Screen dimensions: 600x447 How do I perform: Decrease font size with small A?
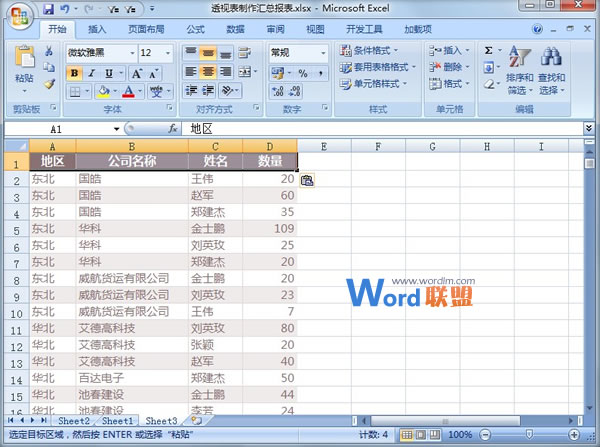(153, 73)
